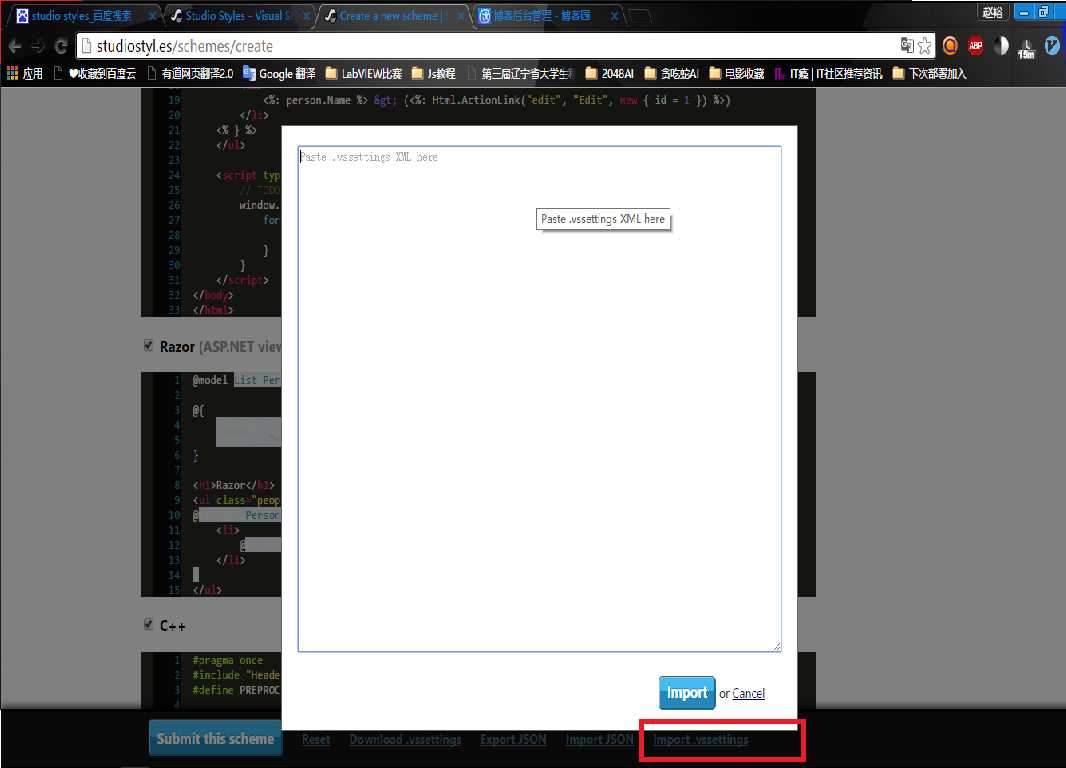This screenshot has height=768, width=1066.
Task: Click the half-moon contrast extension icon
Action: pos(1001,46)
